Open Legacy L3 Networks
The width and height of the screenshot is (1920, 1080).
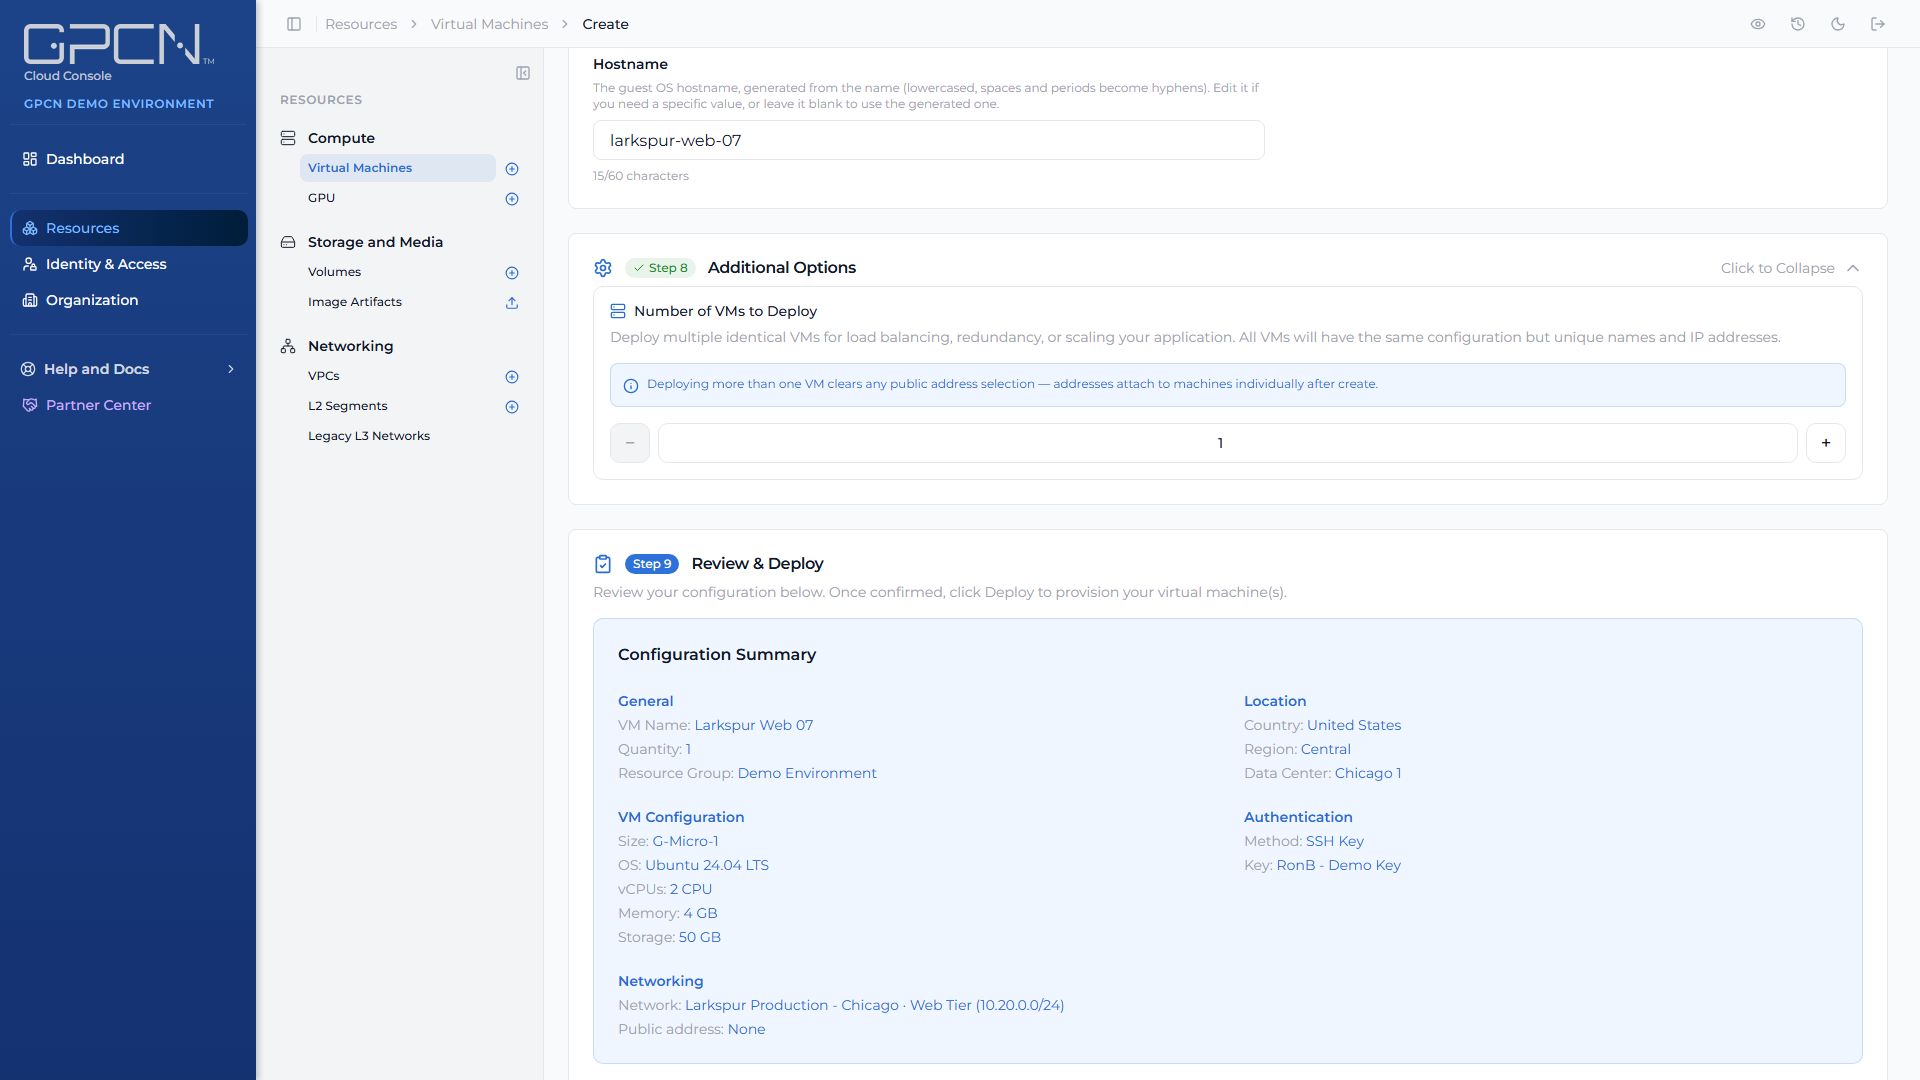click(x=397, y=436)
